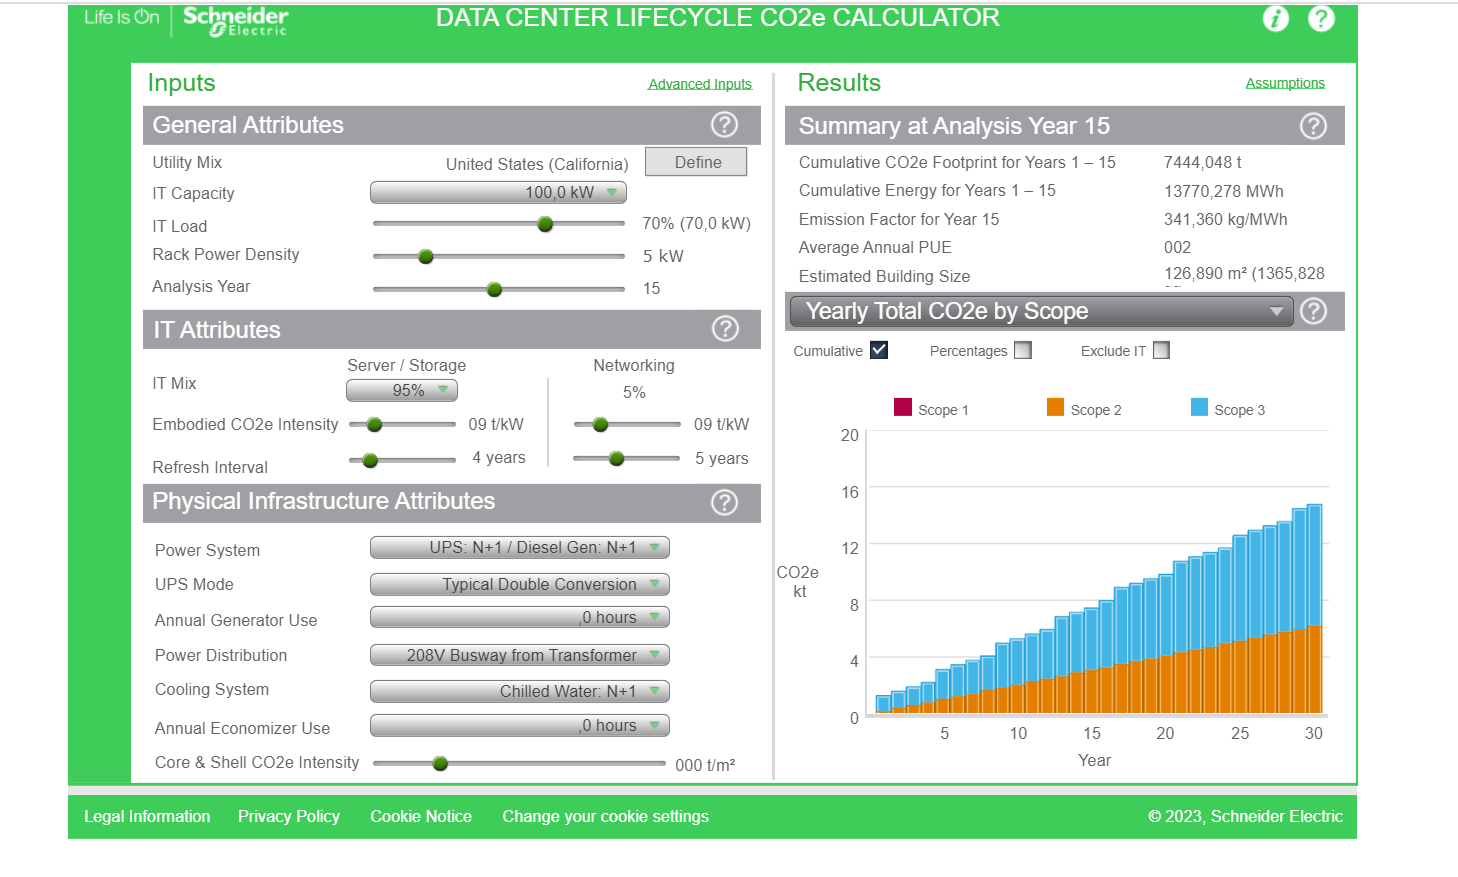Click the Rack Power Density slider handle

(x=426, y=256)
